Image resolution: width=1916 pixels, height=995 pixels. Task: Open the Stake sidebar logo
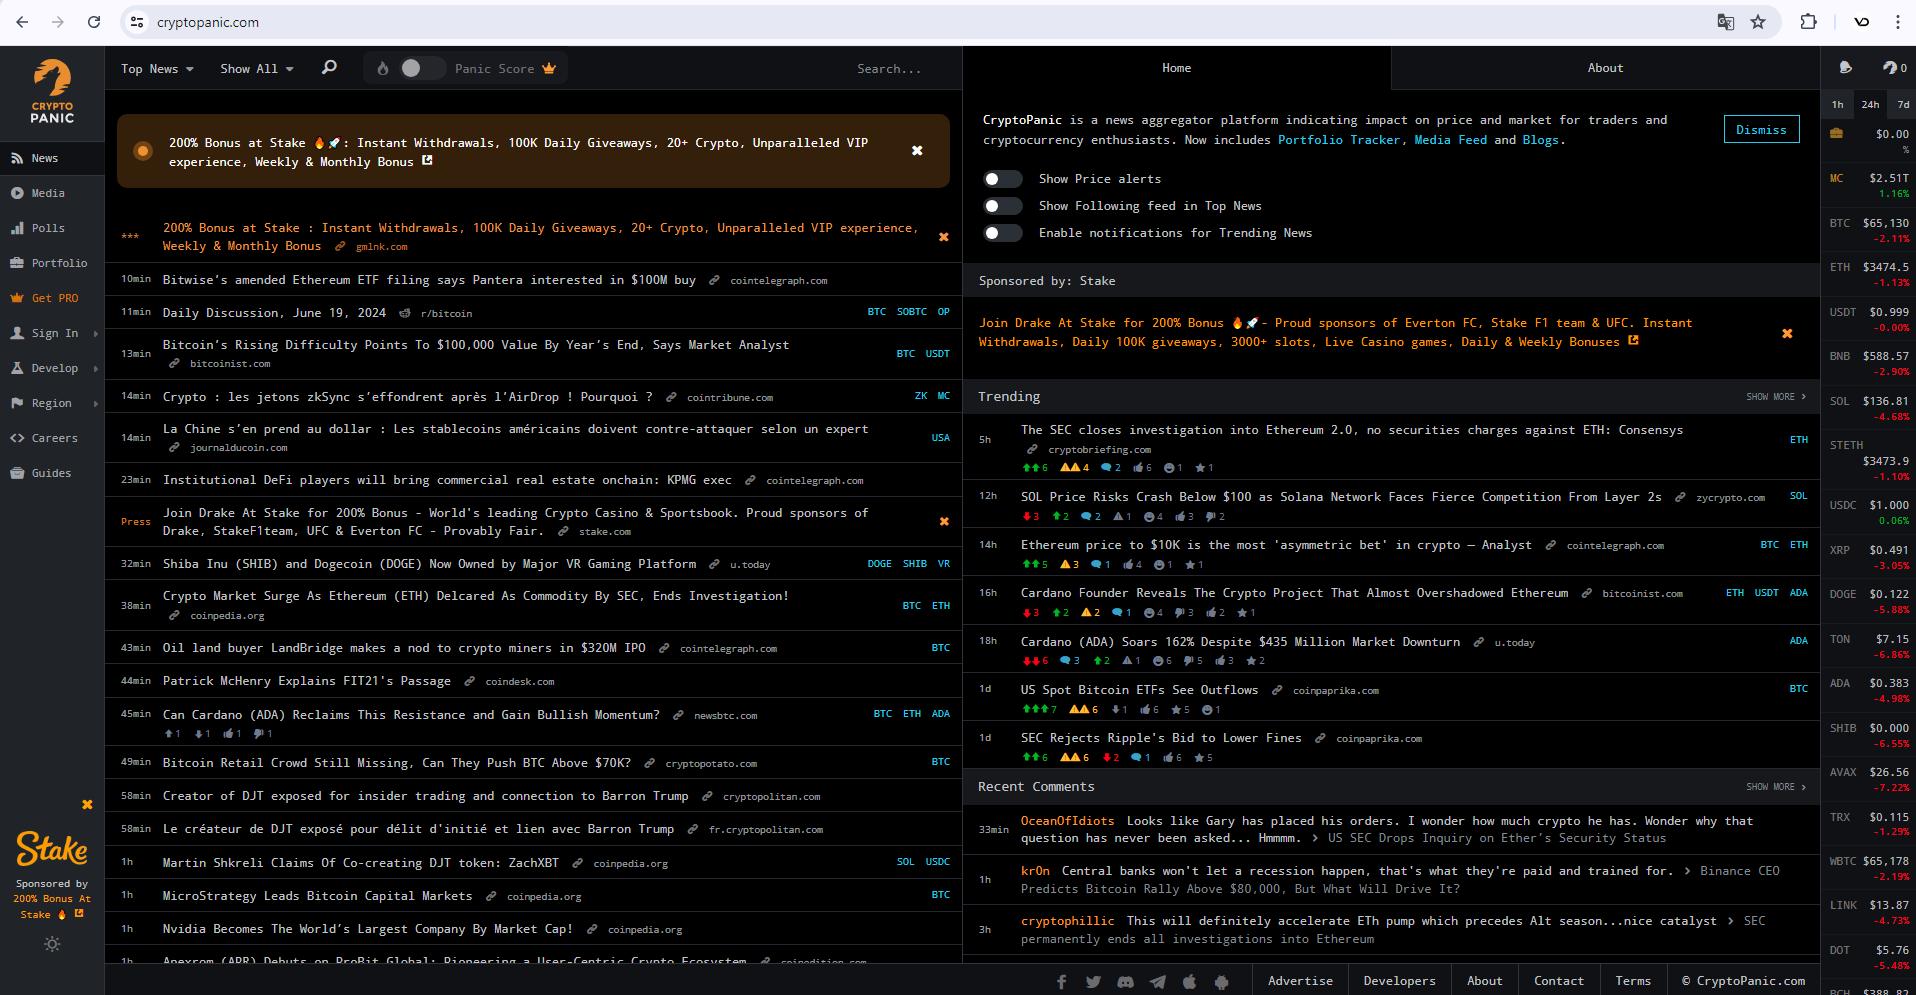click(52, 849)
